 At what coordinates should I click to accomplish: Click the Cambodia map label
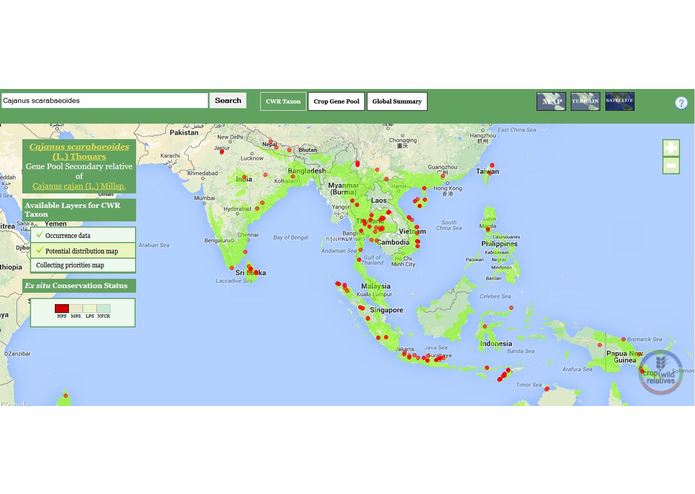[x=393, y=242]
